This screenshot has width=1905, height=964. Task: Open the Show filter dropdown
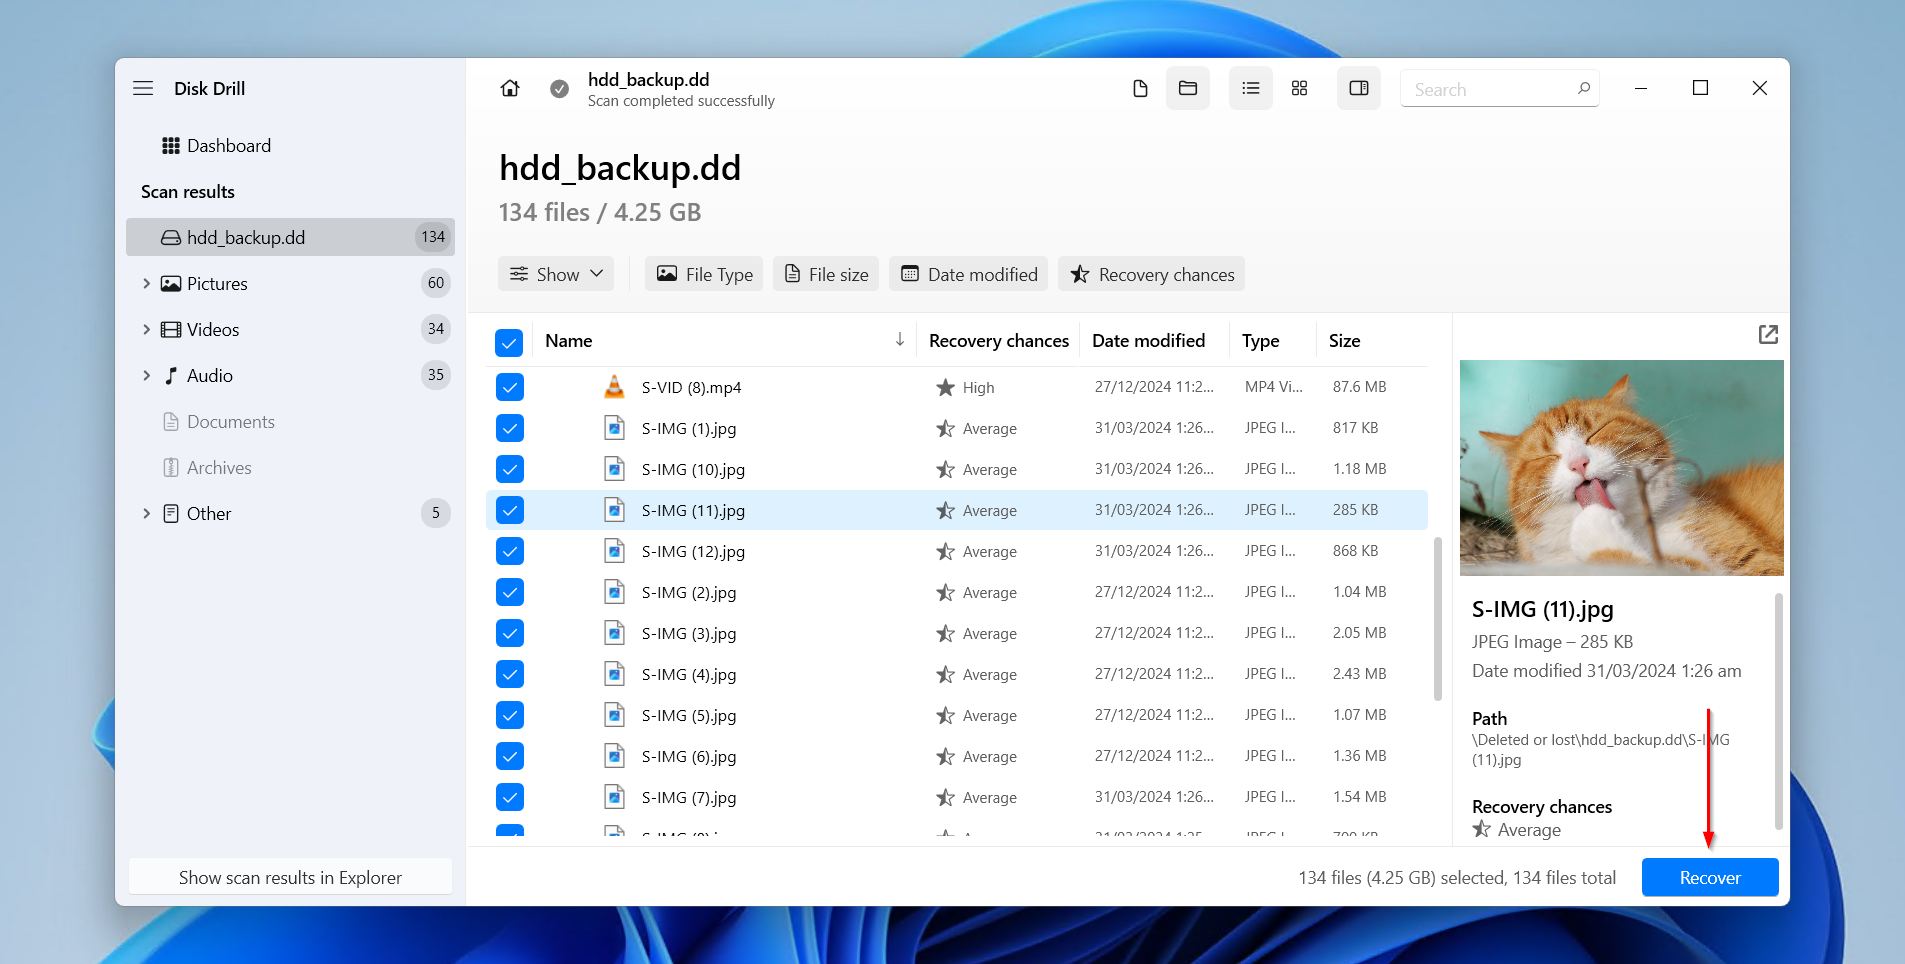(555, 273)
